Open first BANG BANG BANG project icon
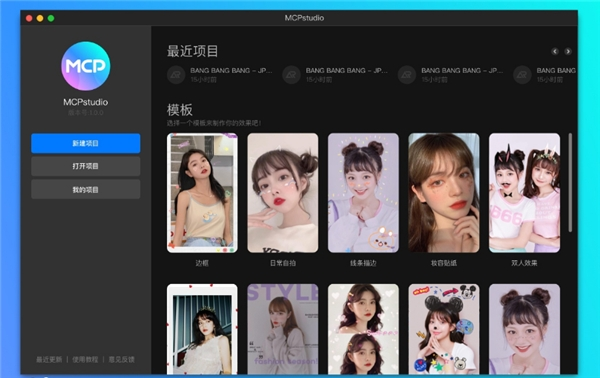Image resolution: width=600 pixels, height=378 pixels. tap(176, 75)
